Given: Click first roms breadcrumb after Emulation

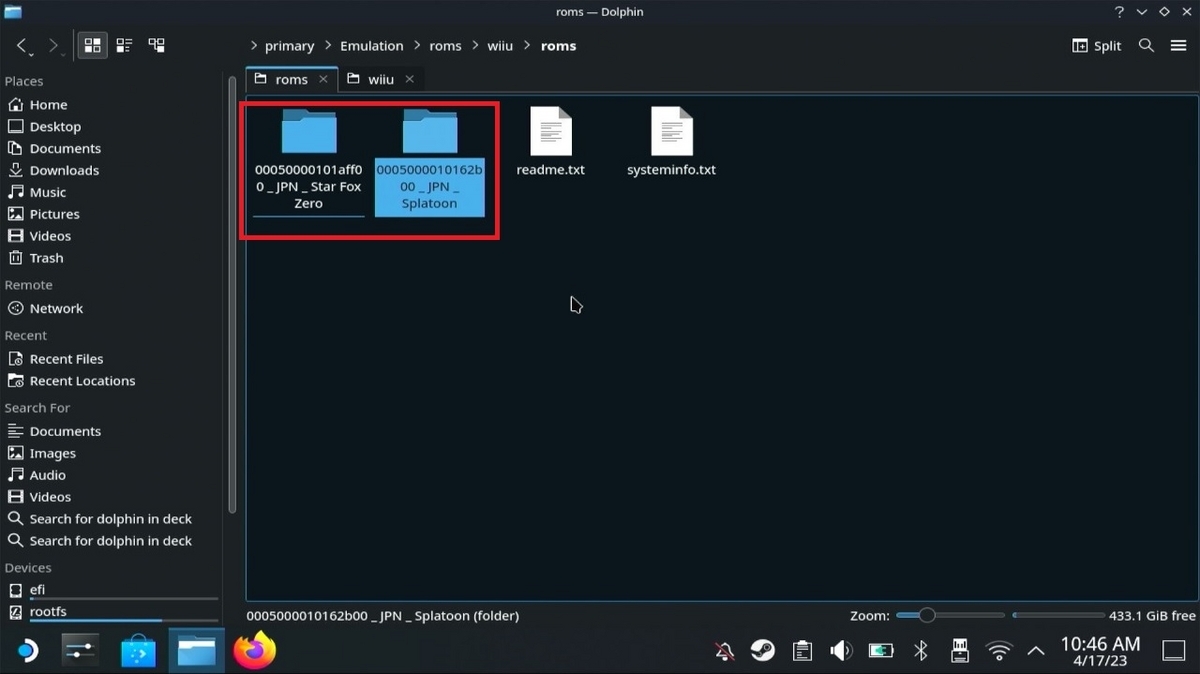Looking at the screenshot, I should click(445, 46).
